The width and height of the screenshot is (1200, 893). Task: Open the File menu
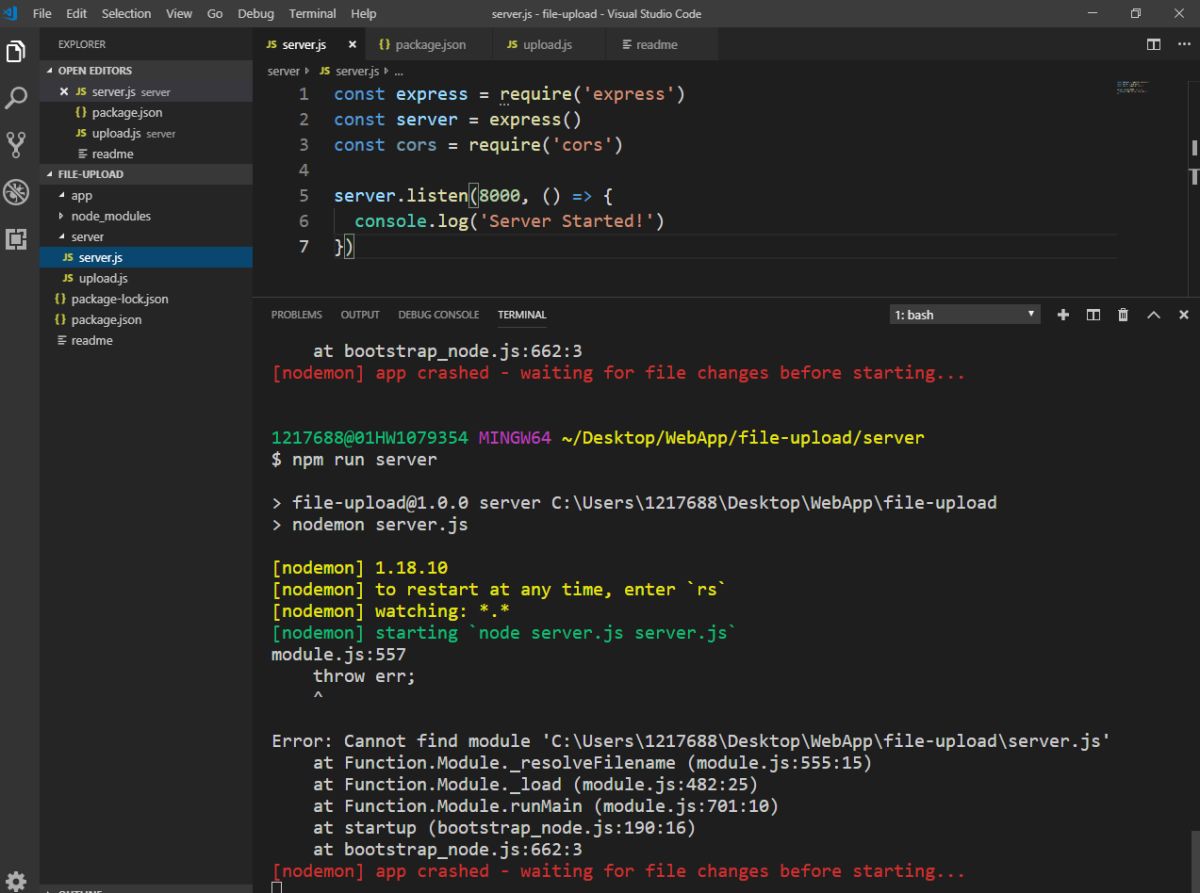tap(42, 13)
